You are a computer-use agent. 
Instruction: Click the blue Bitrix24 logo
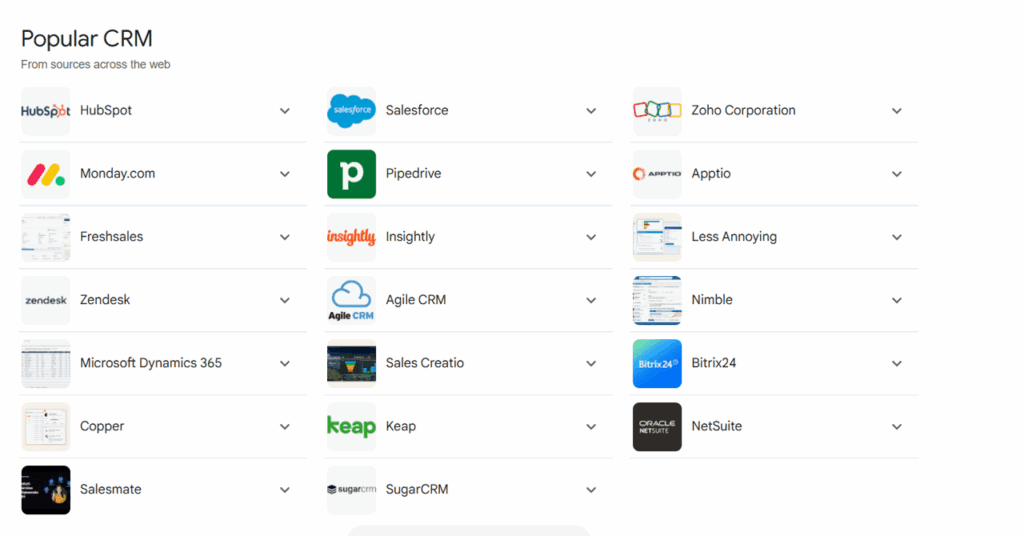(657, 364)
